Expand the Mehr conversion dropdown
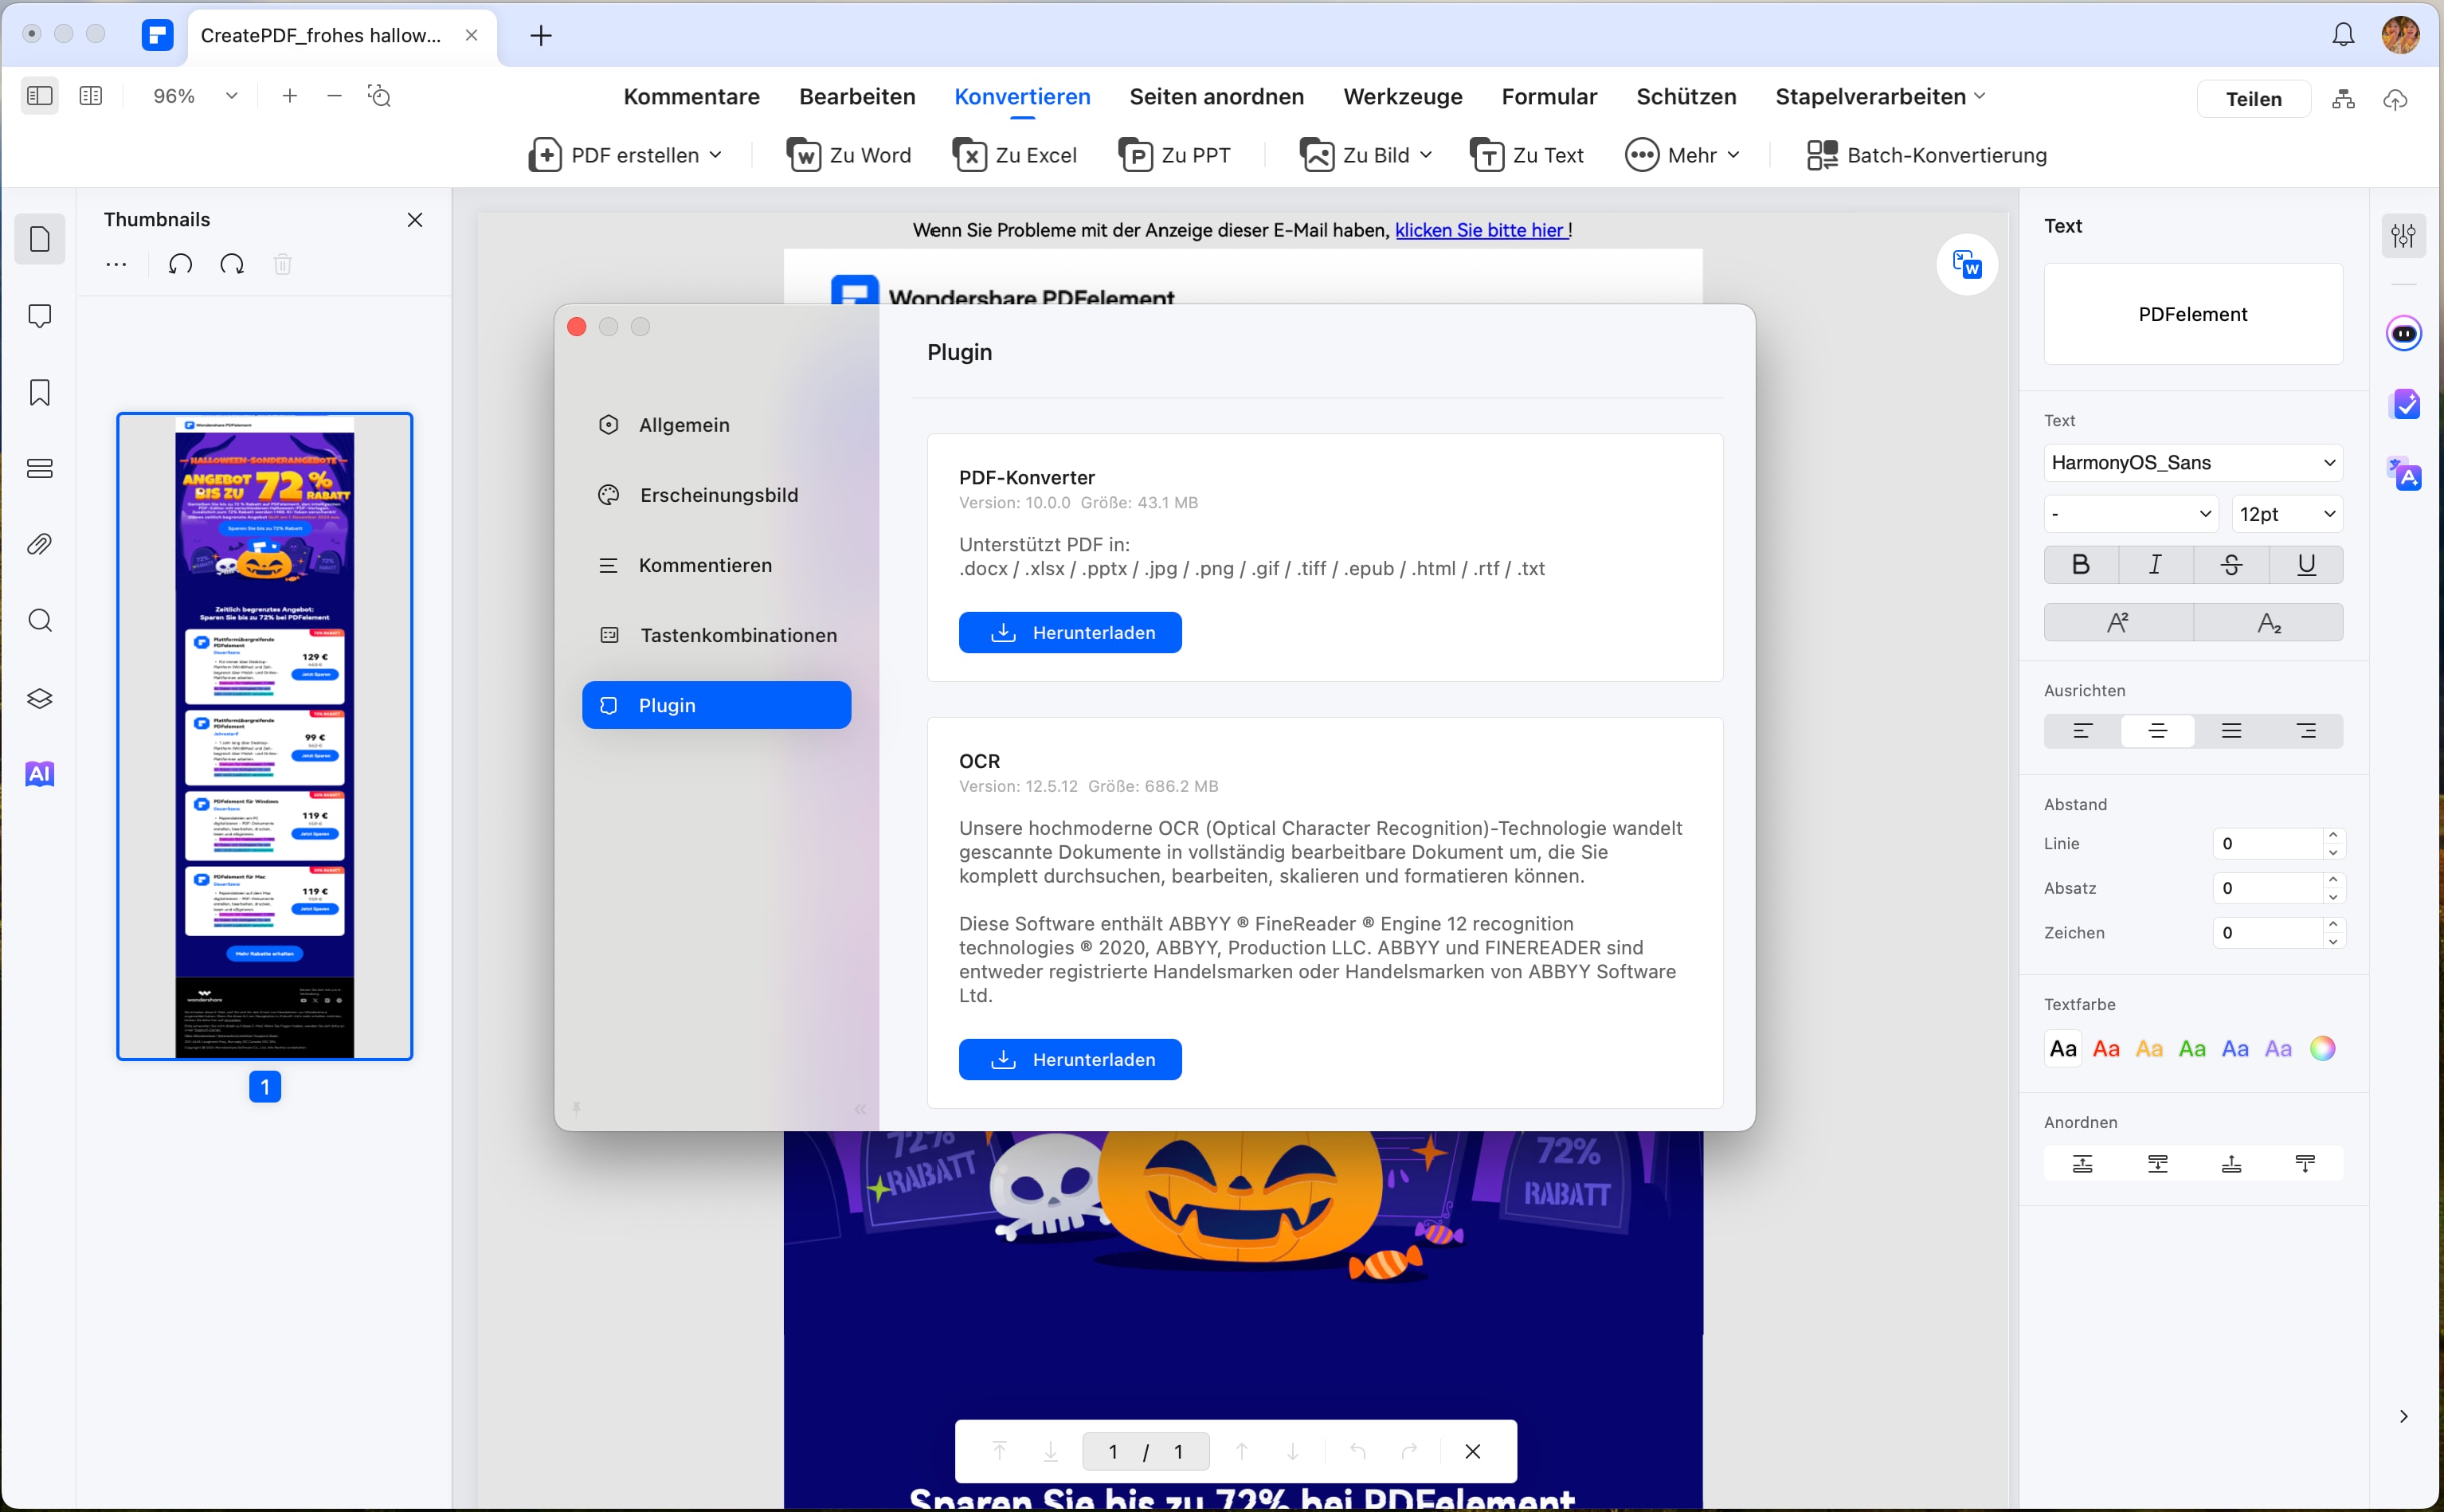Viewport: 2444px width, 1512px height. coord(1733,155)
